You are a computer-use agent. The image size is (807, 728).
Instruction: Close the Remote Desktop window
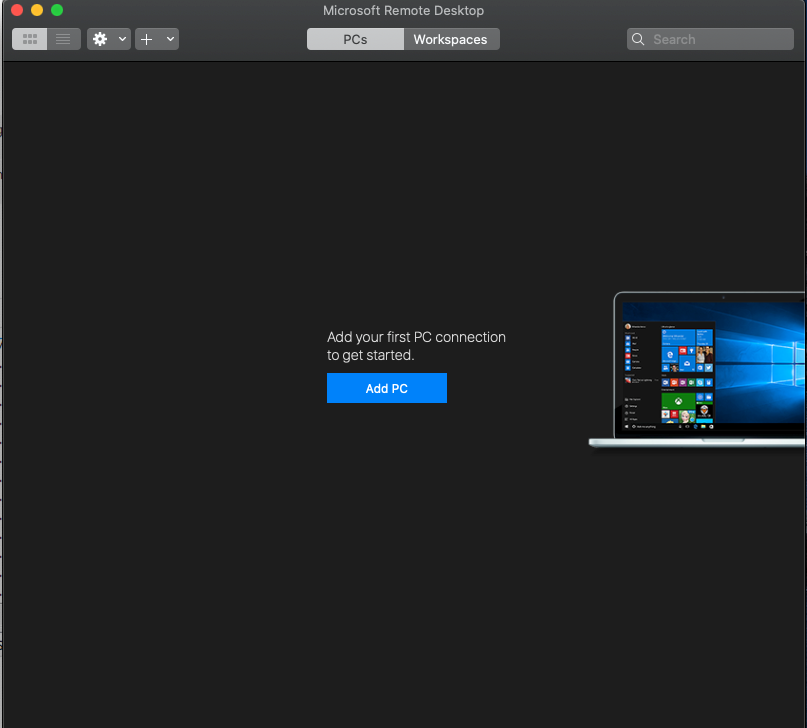click(x=17, y=10)
